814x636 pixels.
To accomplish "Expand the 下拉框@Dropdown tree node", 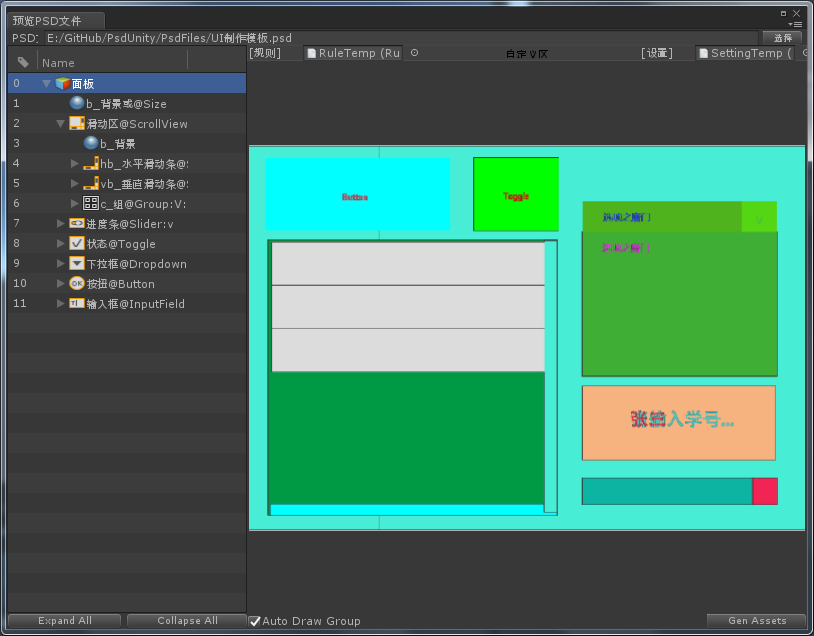I will (61, 264).
